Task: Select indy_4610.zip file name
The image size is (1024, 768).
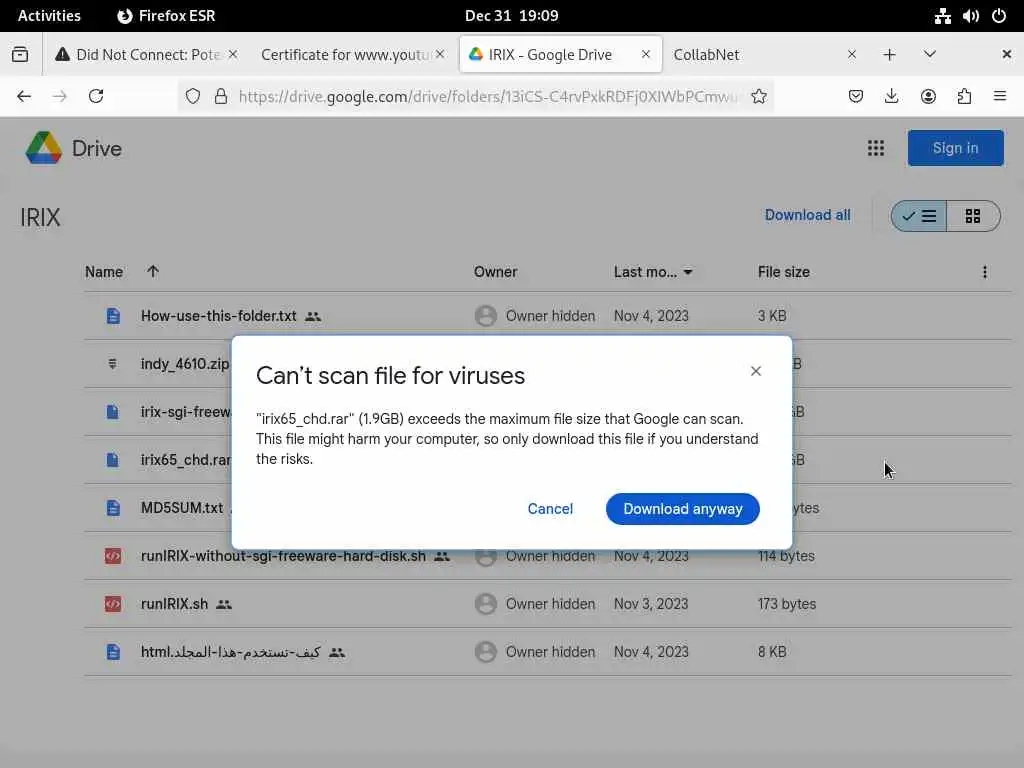Action: (x=185, y=364)
